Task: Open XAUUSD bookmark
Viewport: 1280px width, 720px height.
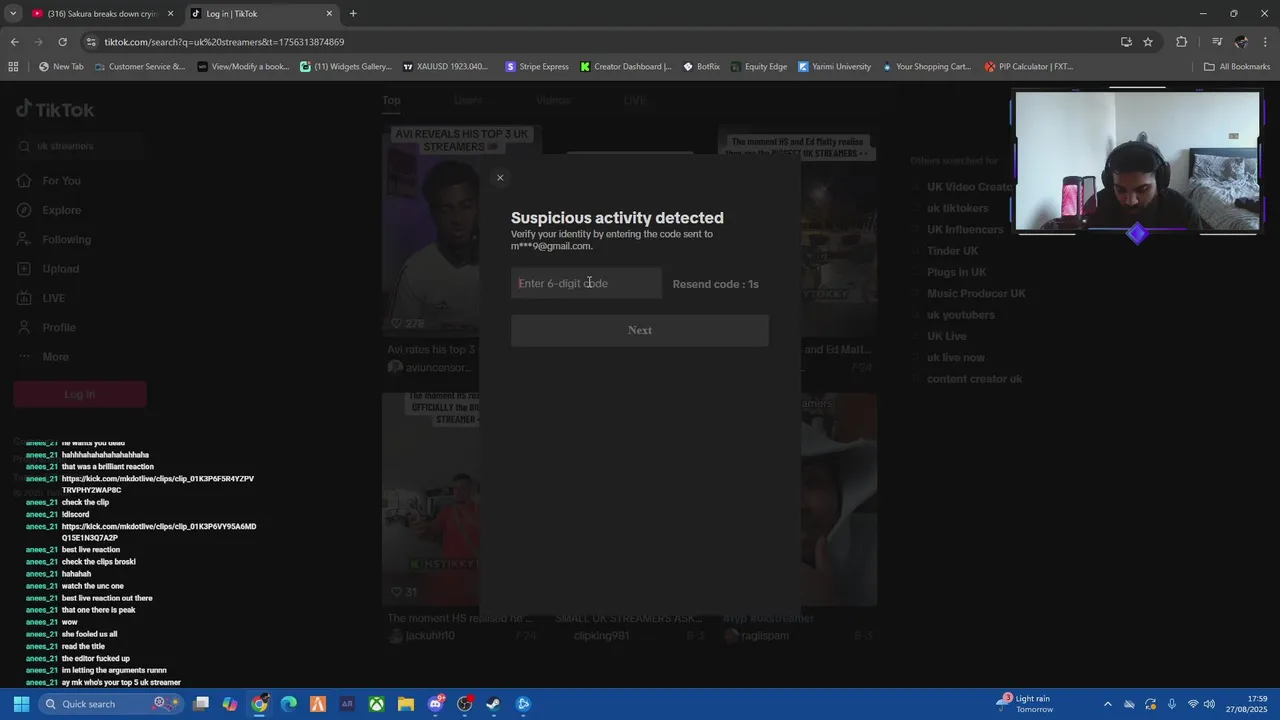Action: click(x=446, y=67)
